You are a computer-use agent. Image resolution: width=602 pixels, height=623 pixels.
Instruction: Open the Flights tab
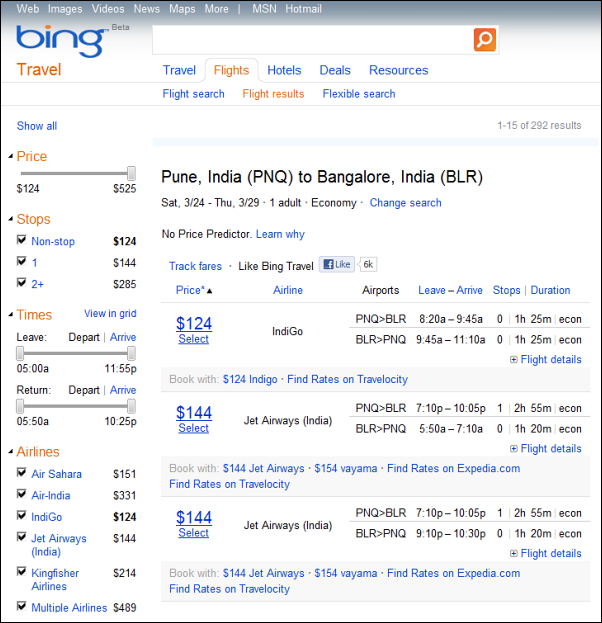tap(231, 70)
